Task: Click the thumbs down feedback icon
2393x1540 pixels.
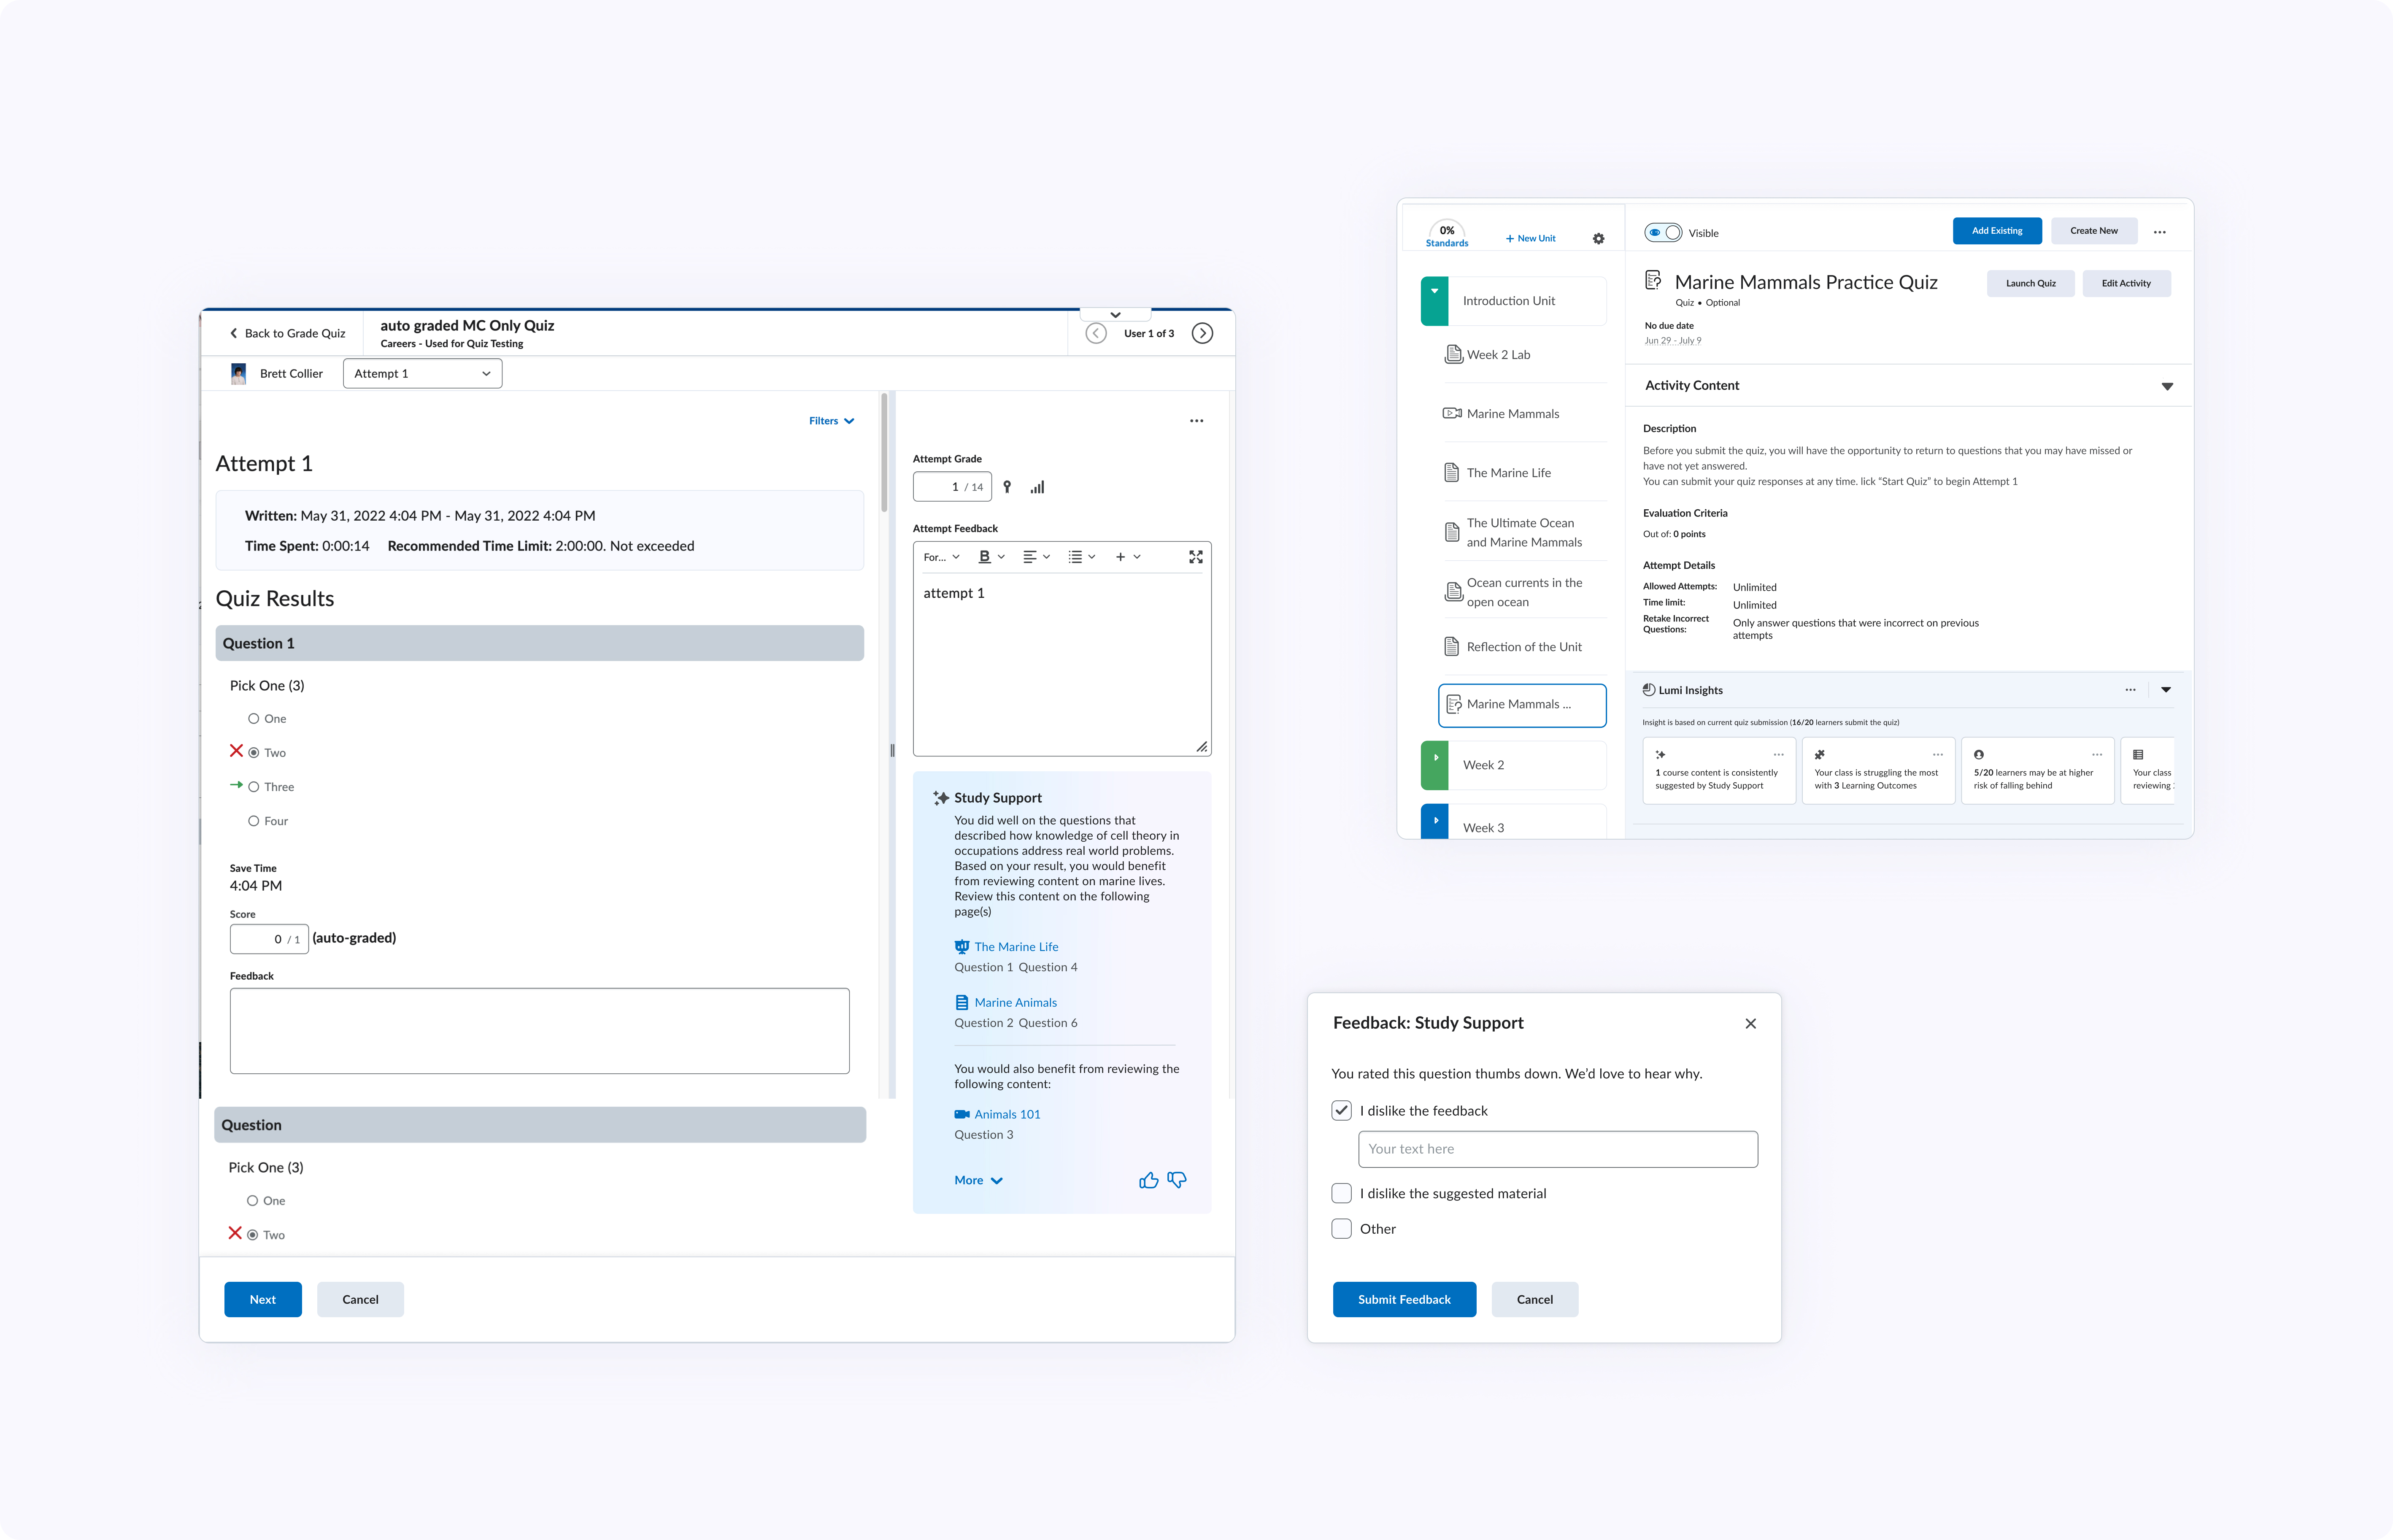Action: (1177, 1180)
